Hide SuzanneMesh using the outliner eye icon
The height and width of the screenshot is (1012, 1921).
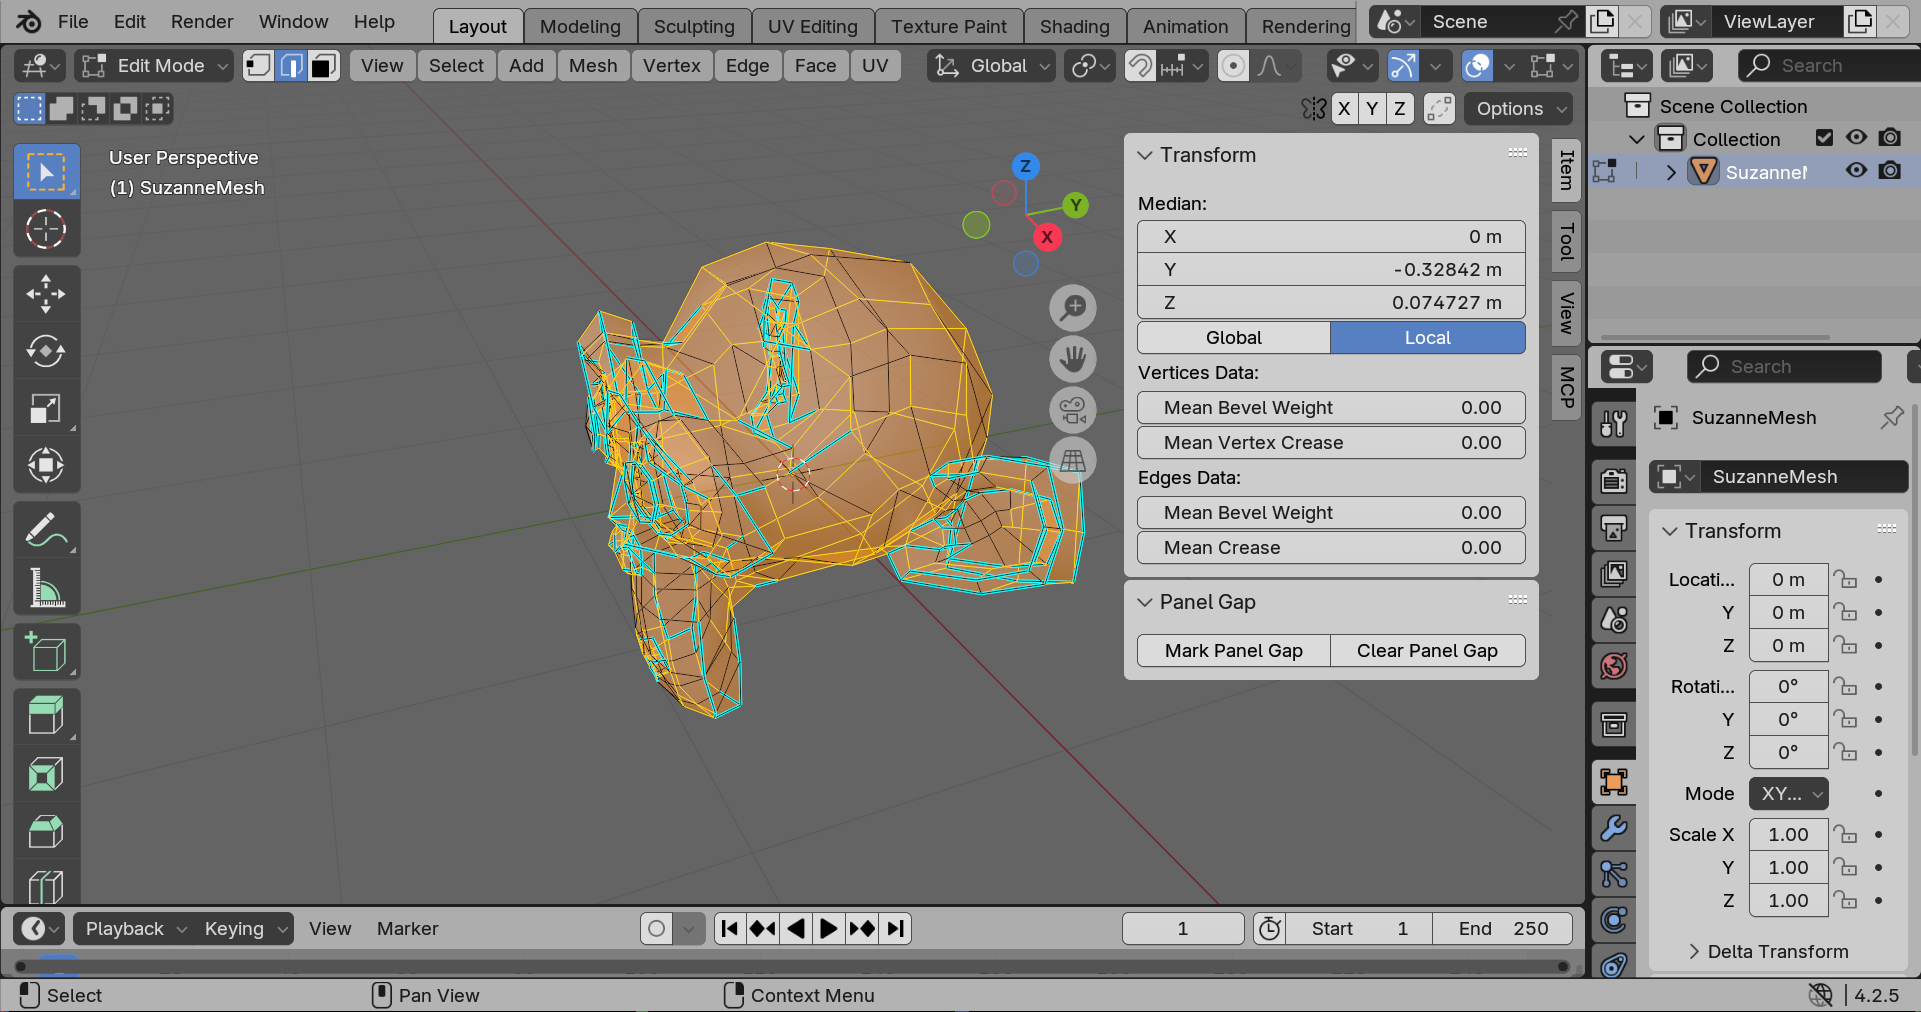tap(1856, 171)
